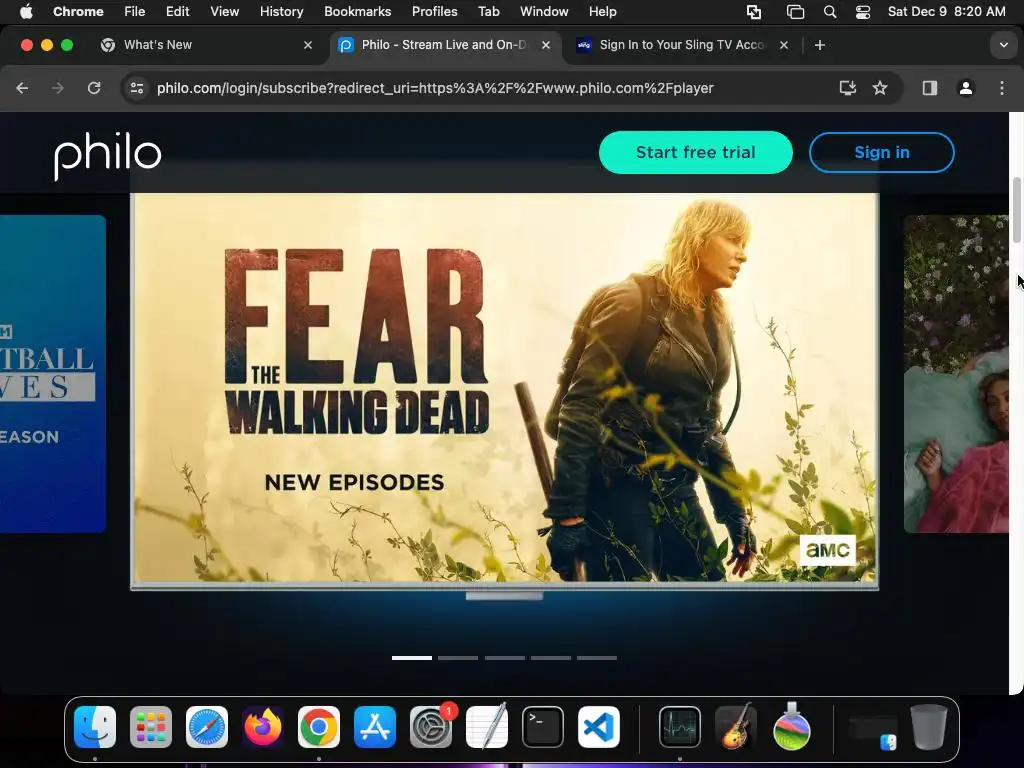Reload the Philo page
This screenshot has width=1024, height=768.
pyautogui.click(x=94, y=88)
